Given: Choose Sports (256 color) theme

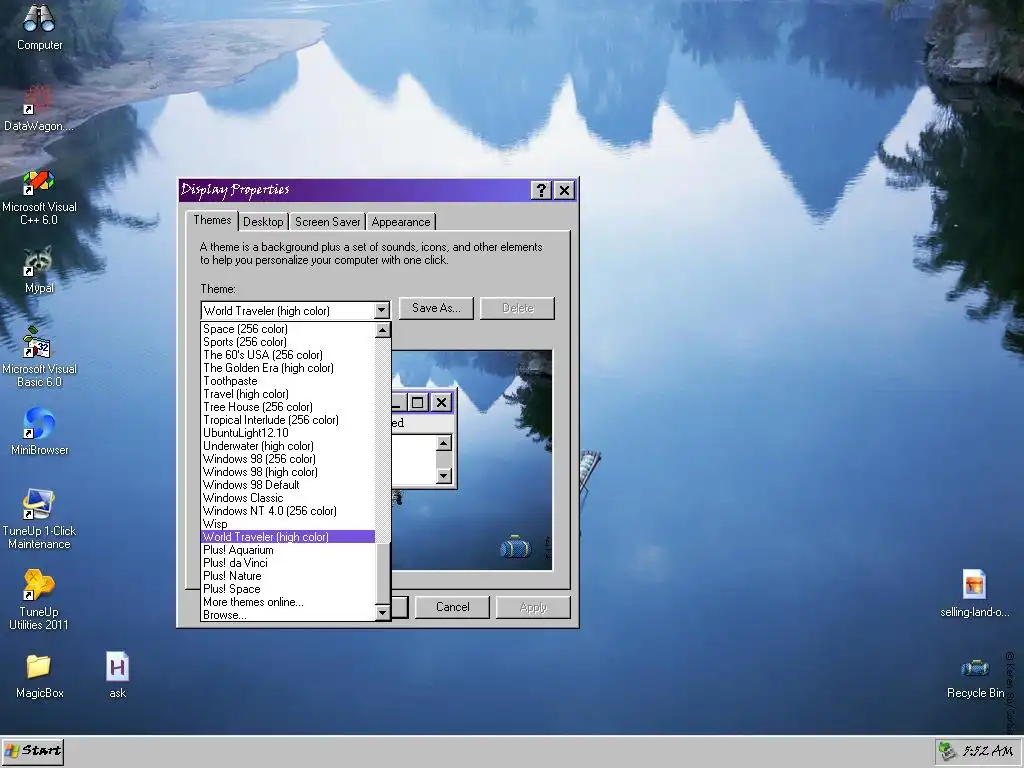Looking at the screenshot, I should click(288, 342).
